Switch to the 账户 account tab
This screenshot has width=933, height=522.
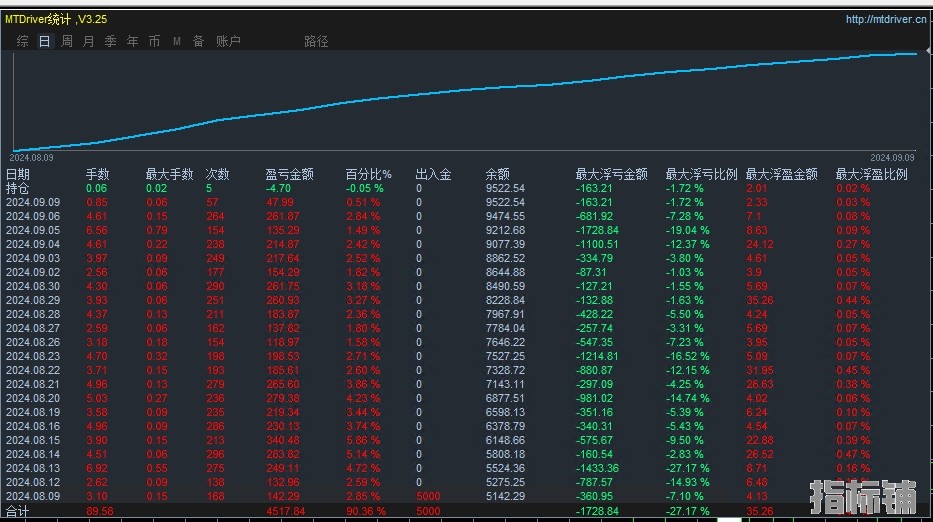pos(228,41)
